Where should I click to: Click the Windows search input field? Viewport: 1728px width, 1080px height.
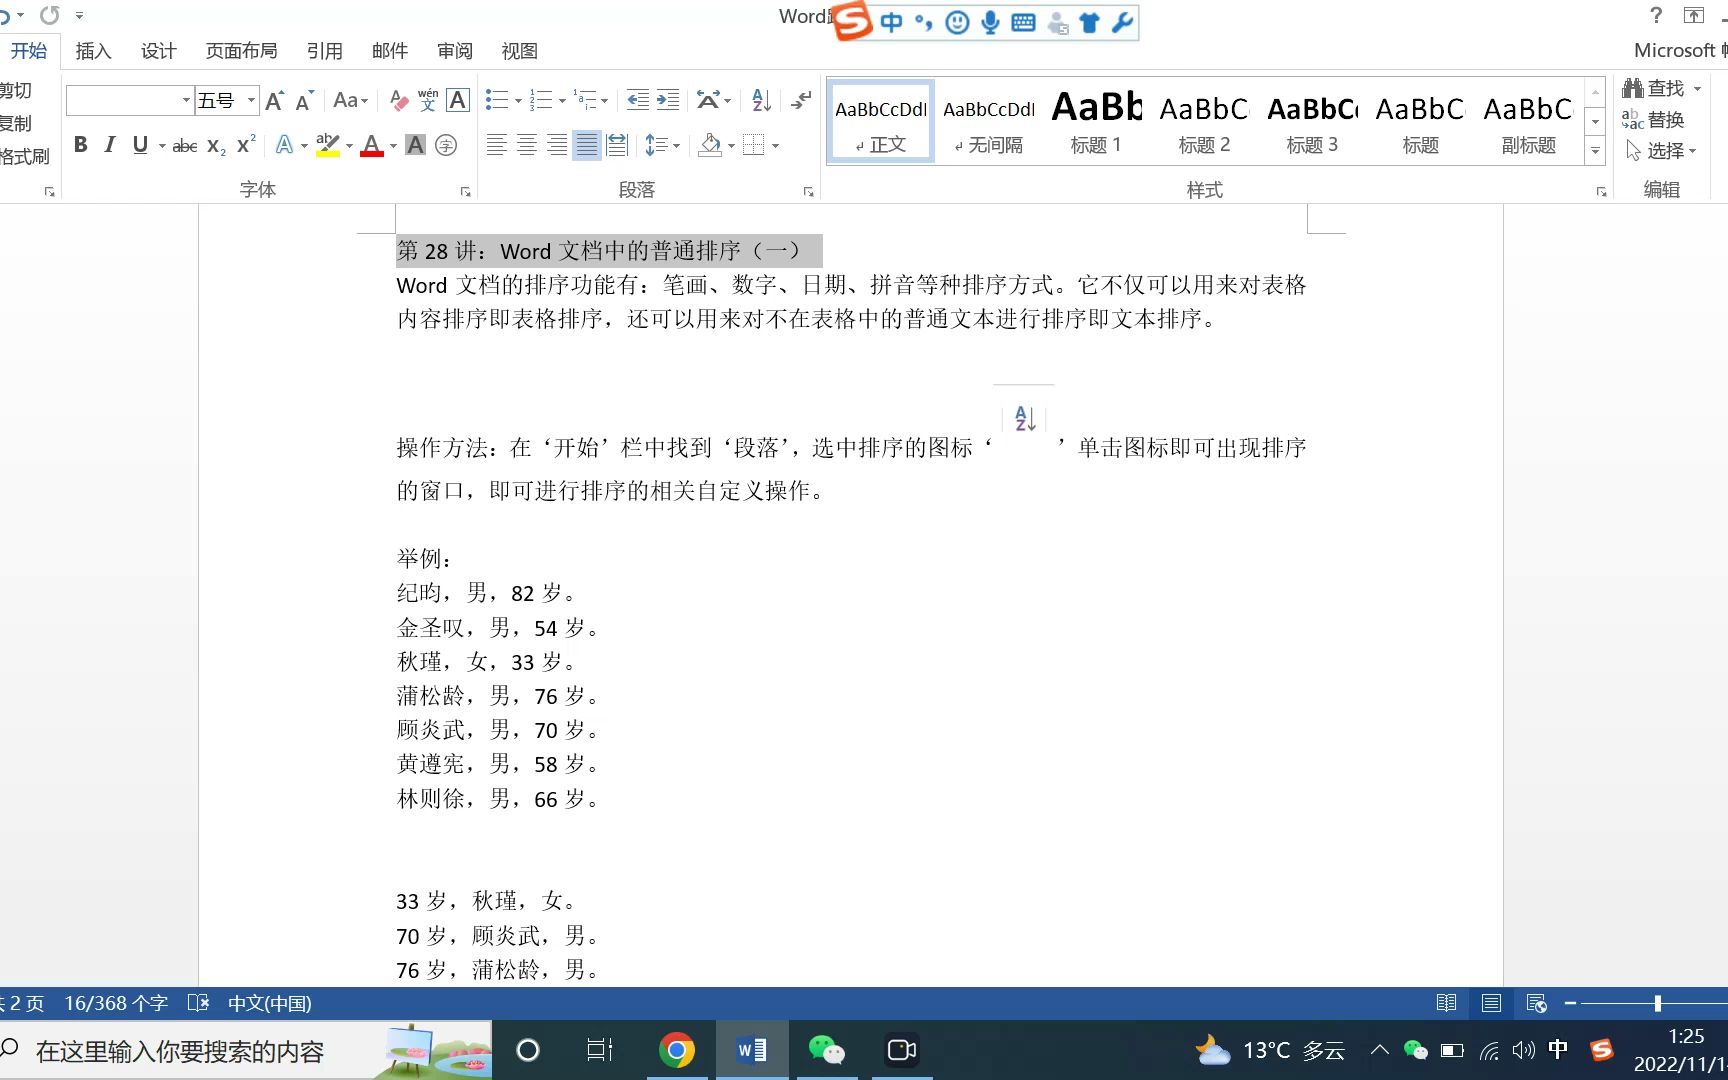[x=180, y=1051]
